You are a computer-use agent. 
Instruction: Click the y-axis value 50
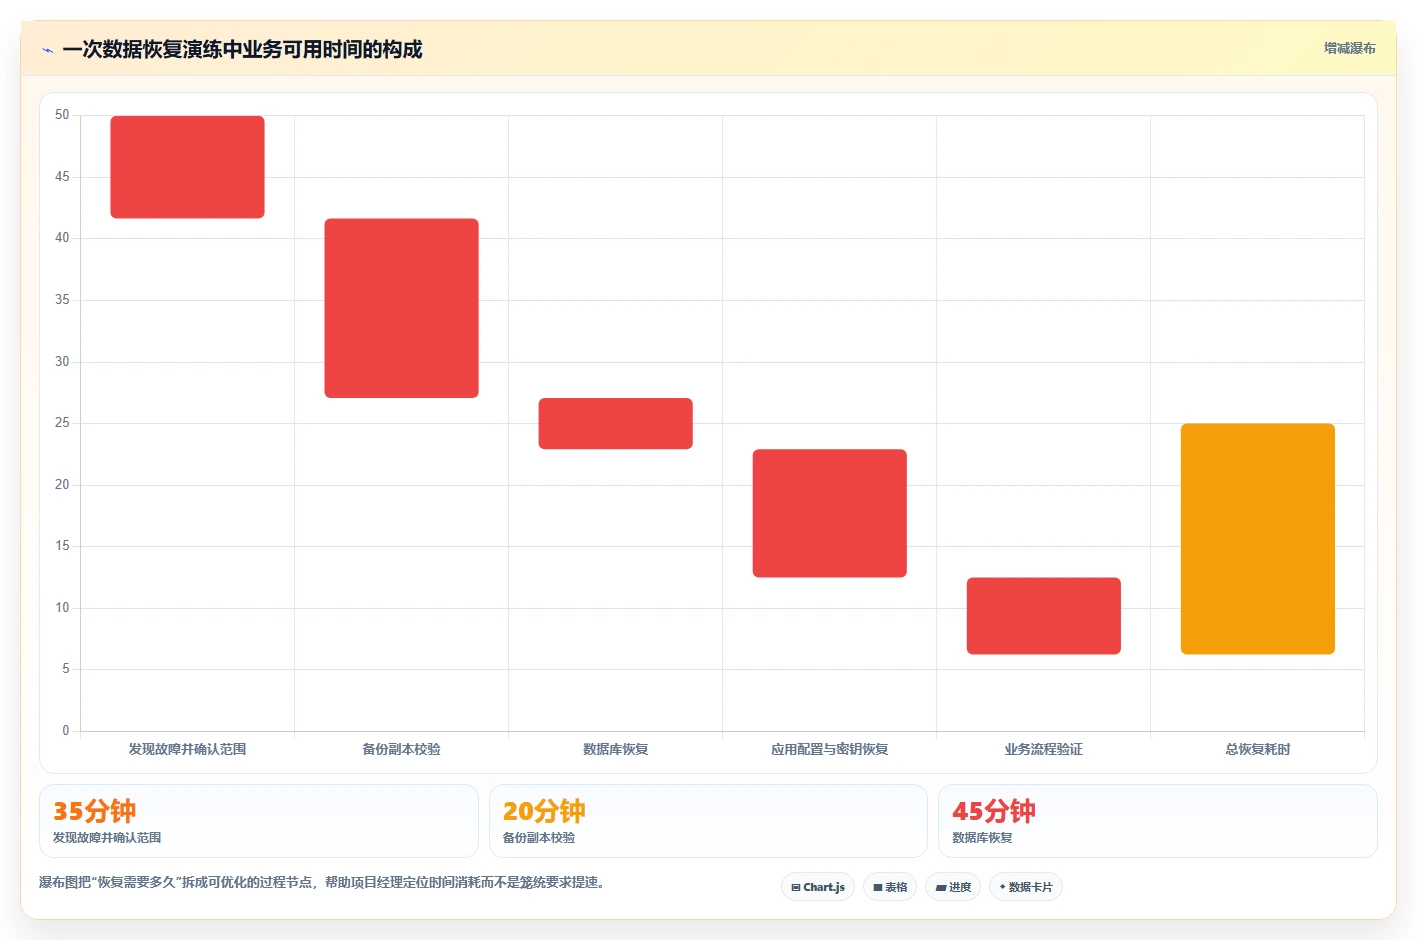pos(62,115)
